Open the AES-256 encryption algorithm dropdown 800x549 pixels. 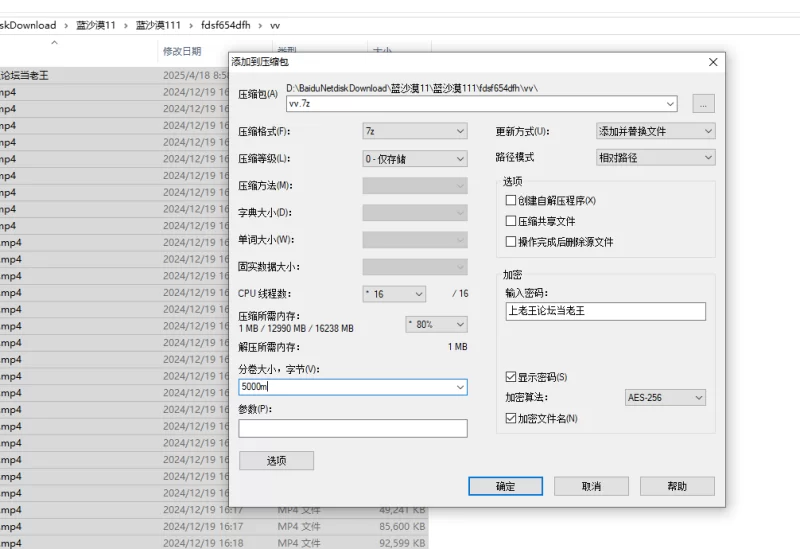click(x=665, y=398)
